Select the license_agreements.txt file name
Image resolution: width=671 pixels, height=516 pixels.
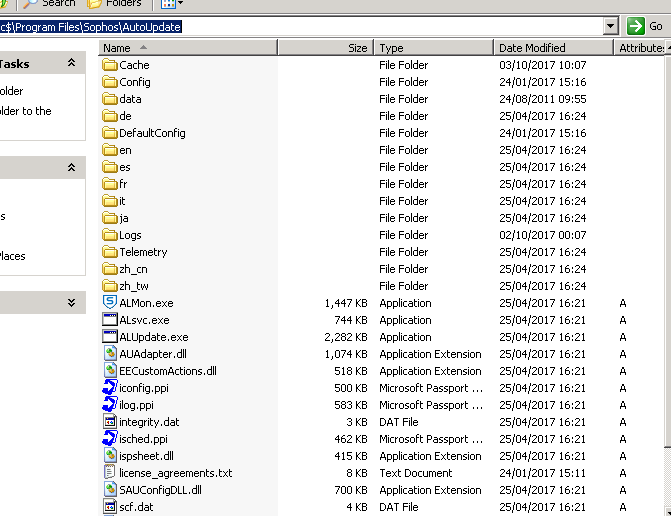coord(175,473)
